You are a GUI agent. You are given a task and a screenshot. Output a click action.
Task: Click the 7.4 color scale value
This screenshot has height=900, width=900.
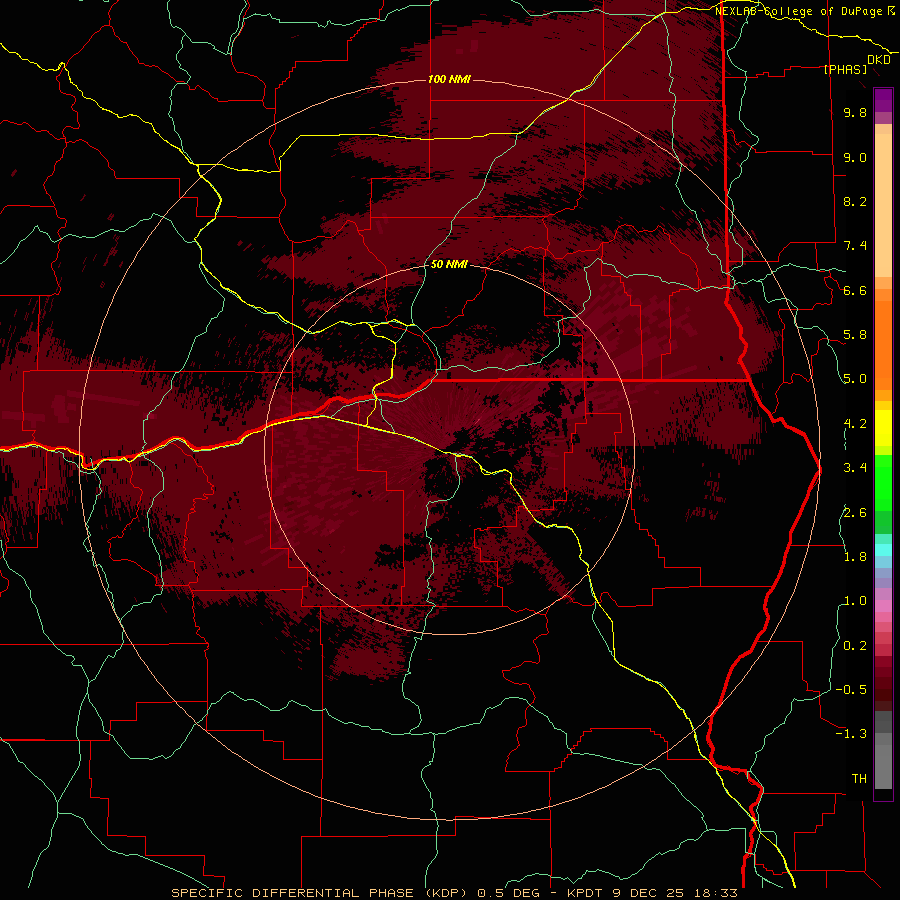(x=855, y=246)
